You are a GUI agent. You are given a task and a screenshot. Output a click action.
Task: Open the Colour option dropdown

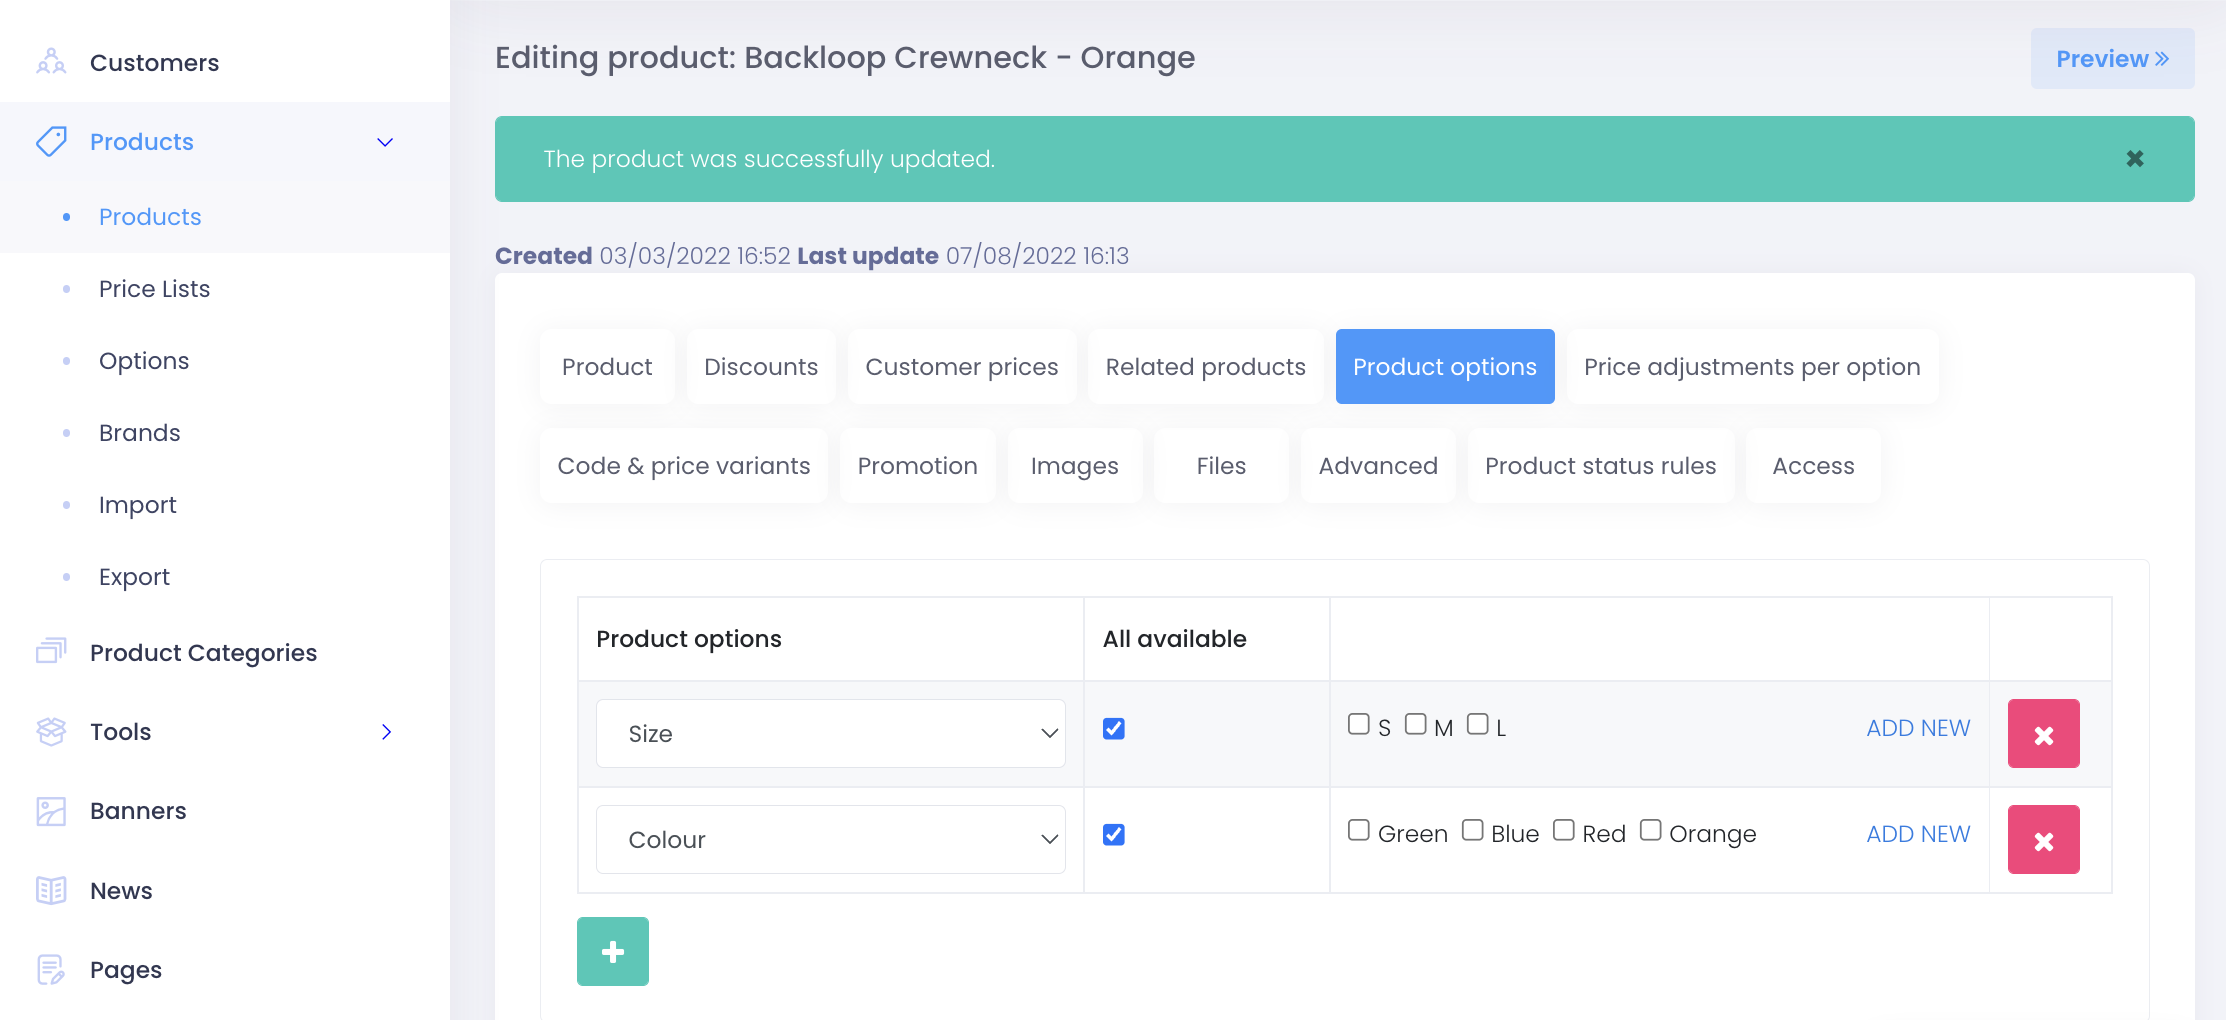pos(830,839)
